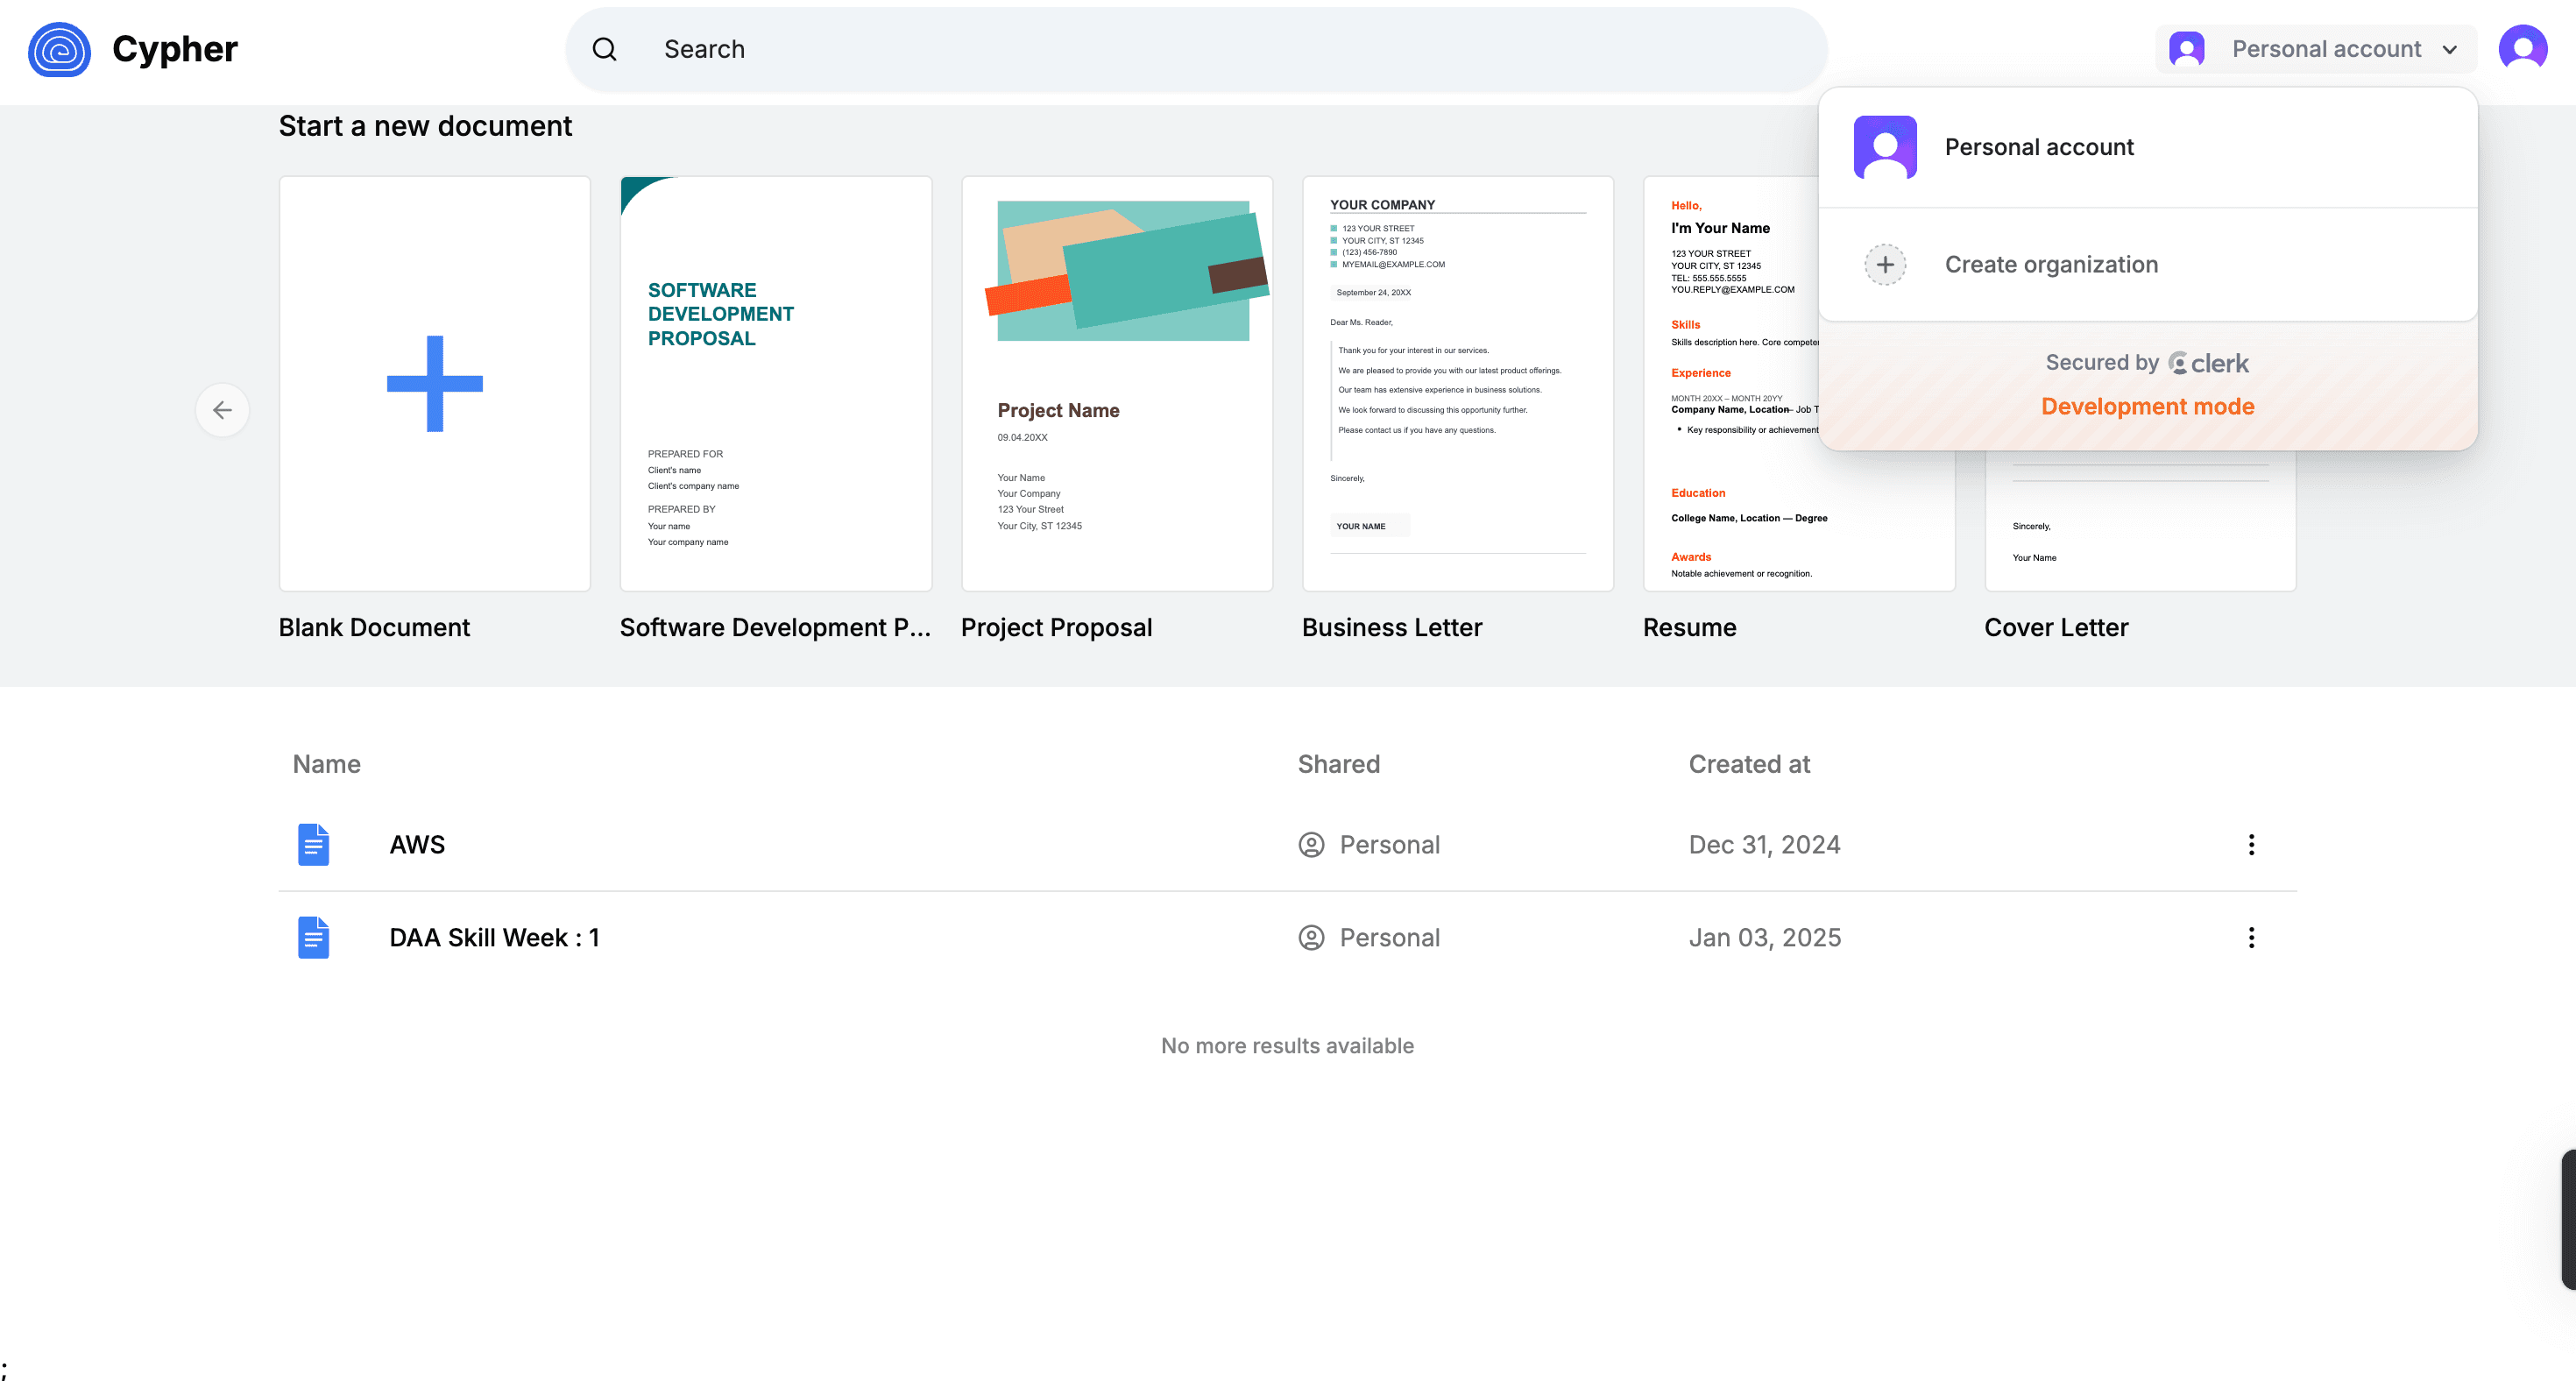Click the Cypher brand name text
This screenshot has width=2576, height=1381.
tap(174, 49)
